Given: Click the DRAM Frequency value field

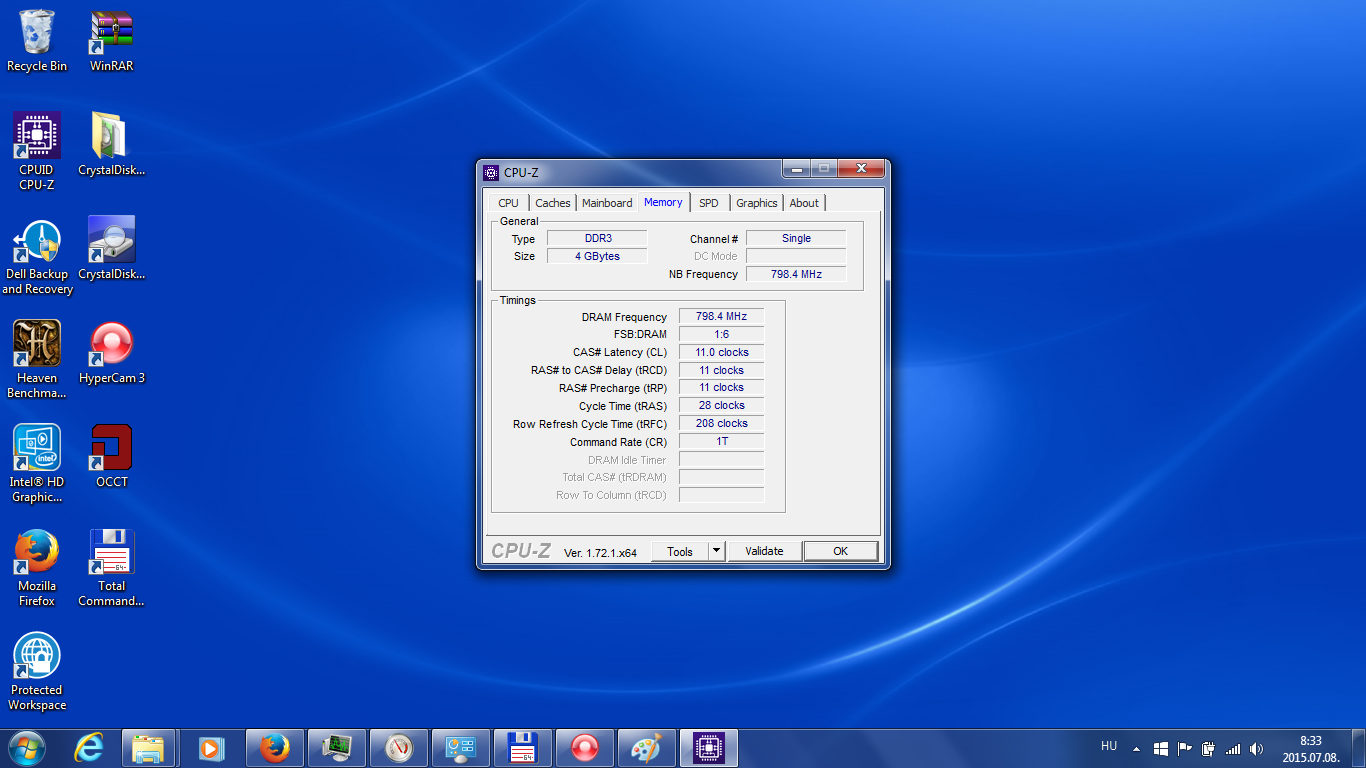Looking at the screenshot, I should click(721, 317).
